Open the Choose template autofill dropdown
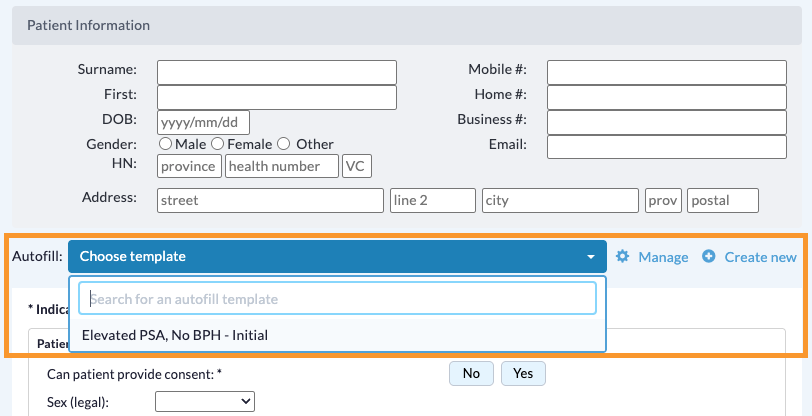Viewport: 812px width, 416px height. coord(337,256)
